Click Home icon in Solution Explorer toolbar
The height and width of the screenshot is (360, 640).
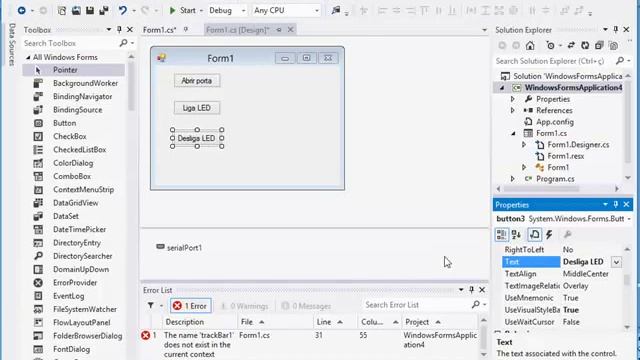[530, 46]
